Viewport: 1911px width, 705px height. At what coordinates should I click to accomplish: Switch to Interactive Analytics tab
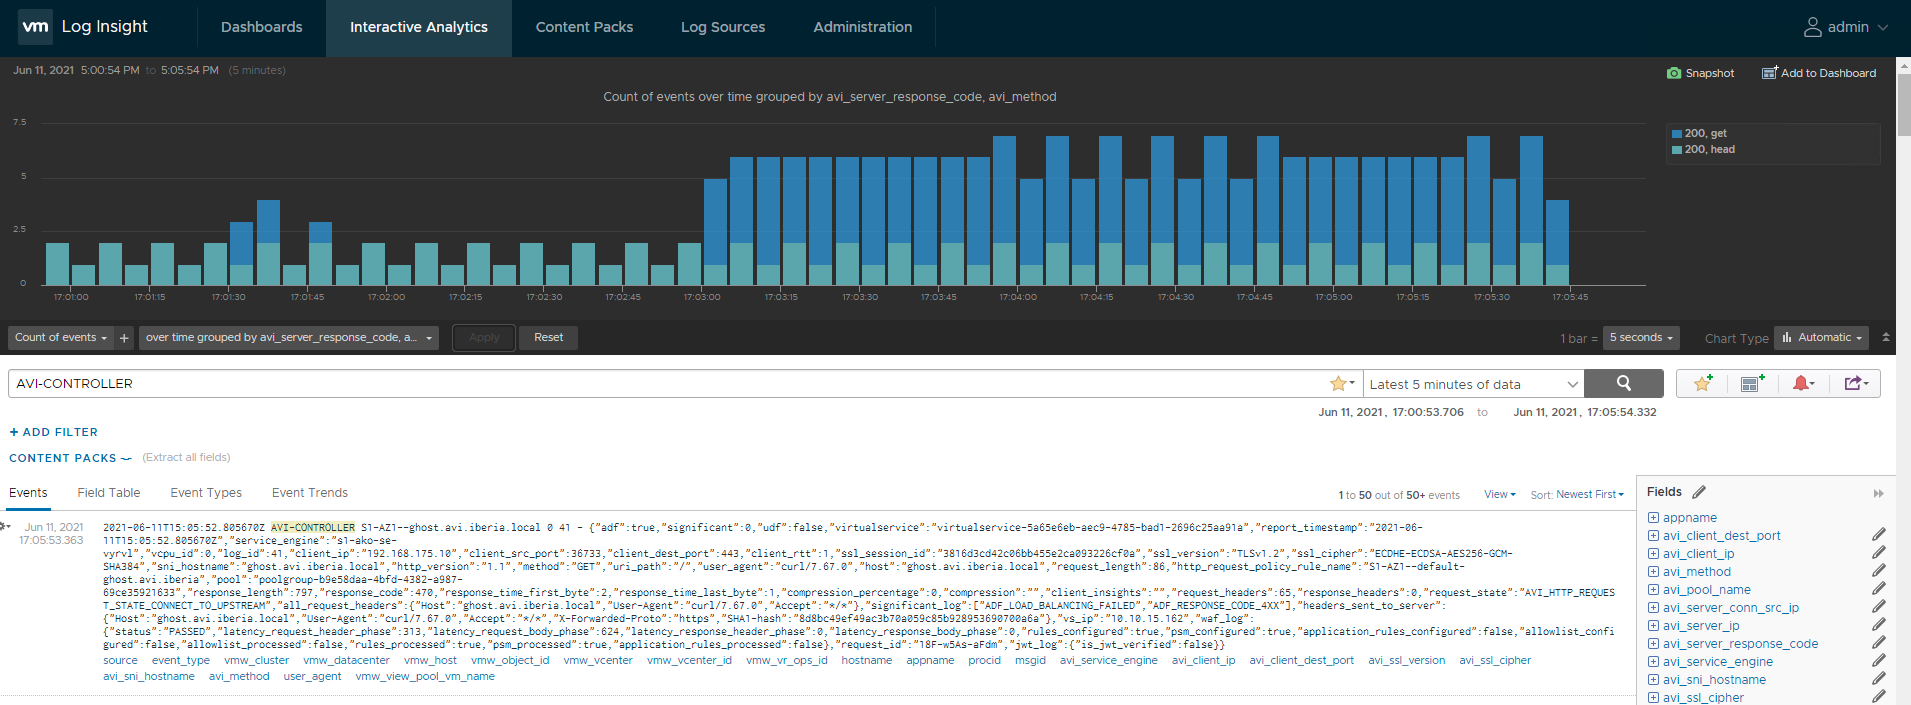[x=419, y=27]
